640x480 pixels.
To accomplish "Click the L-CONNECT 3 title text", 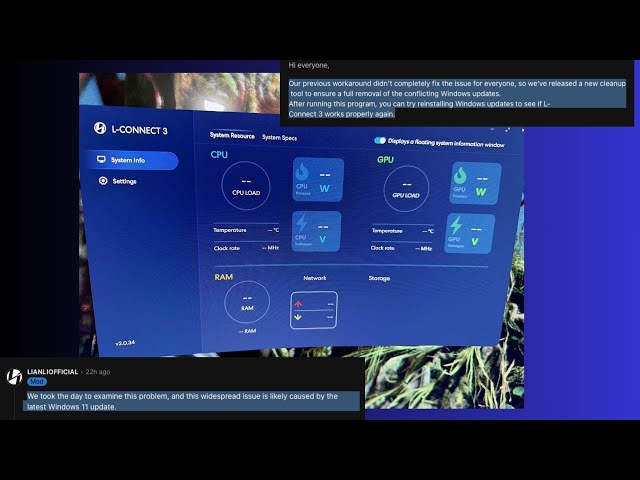I will coord(140,130).
